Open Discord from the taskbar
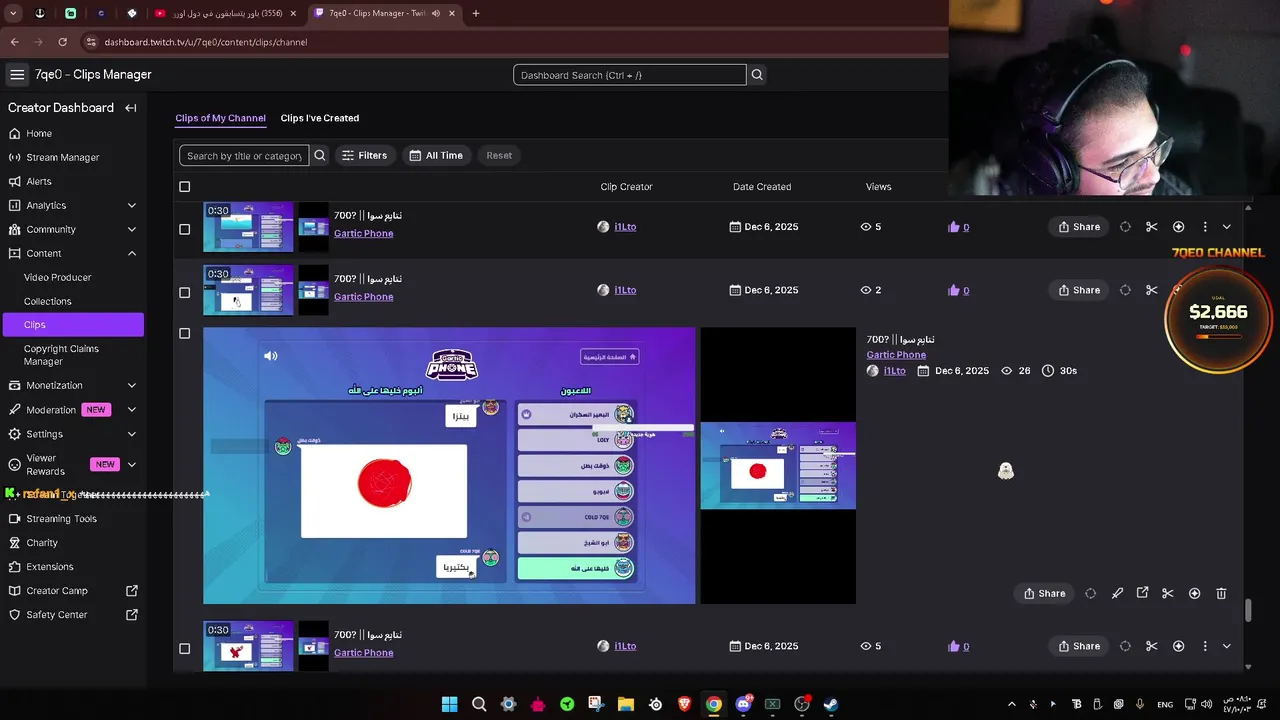This screenshot has height=720, width=1280. [743, 704]
